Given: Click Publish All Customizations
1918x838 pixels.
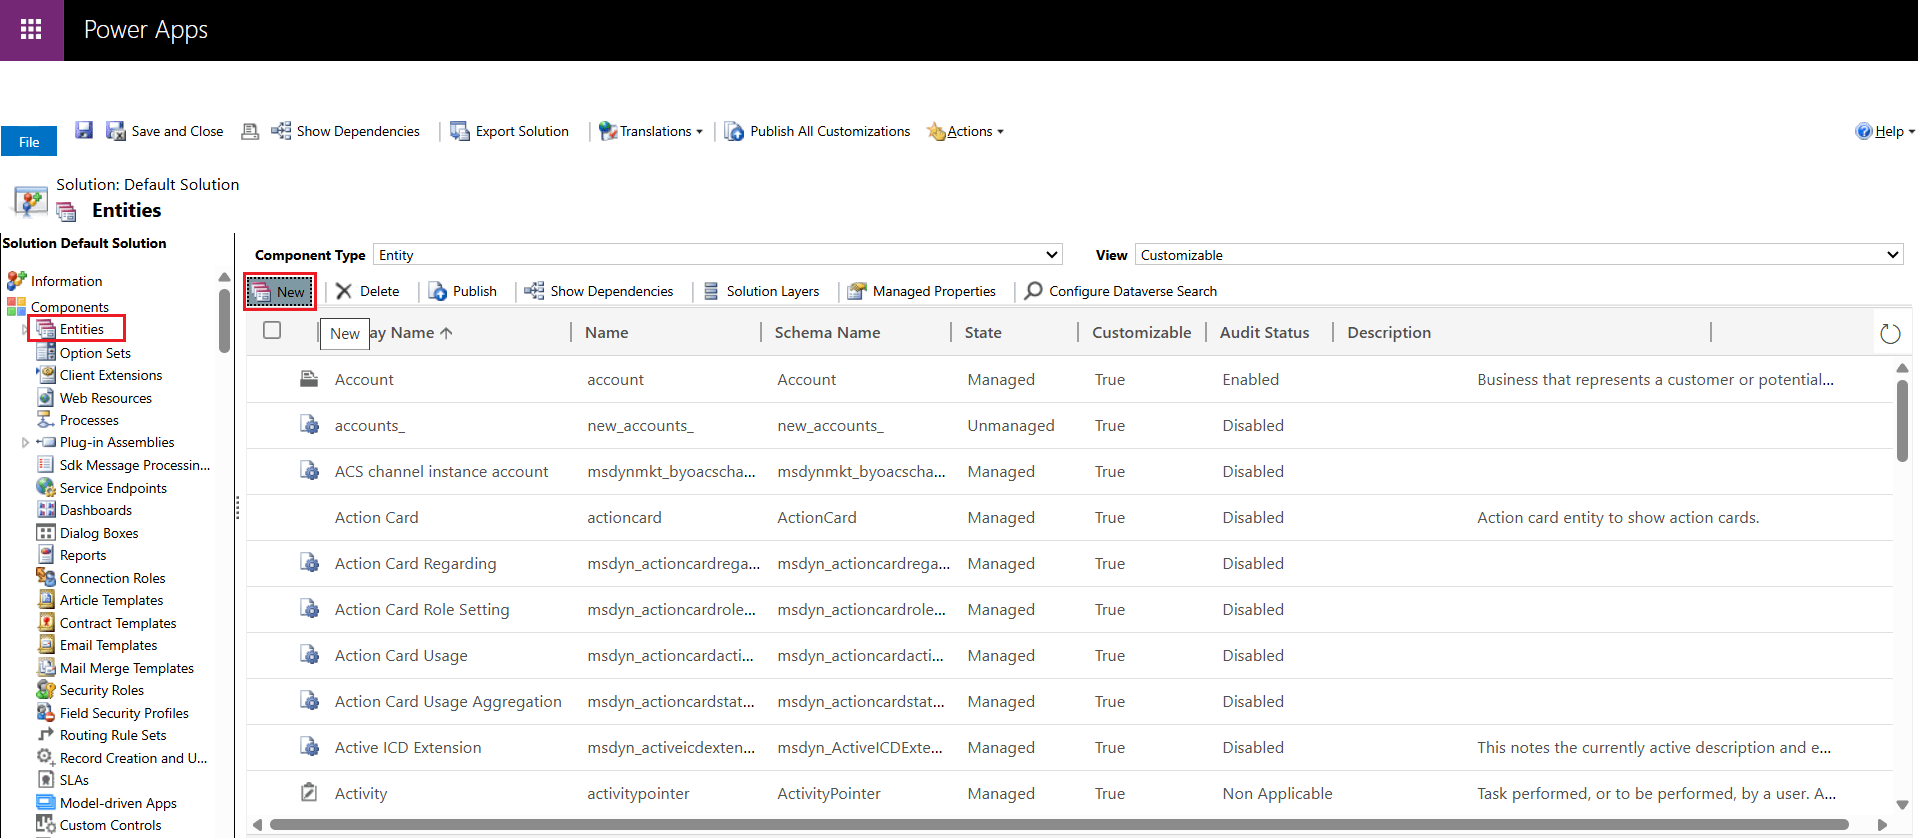Looking at the screenshot, I should [x=818, y=131].
